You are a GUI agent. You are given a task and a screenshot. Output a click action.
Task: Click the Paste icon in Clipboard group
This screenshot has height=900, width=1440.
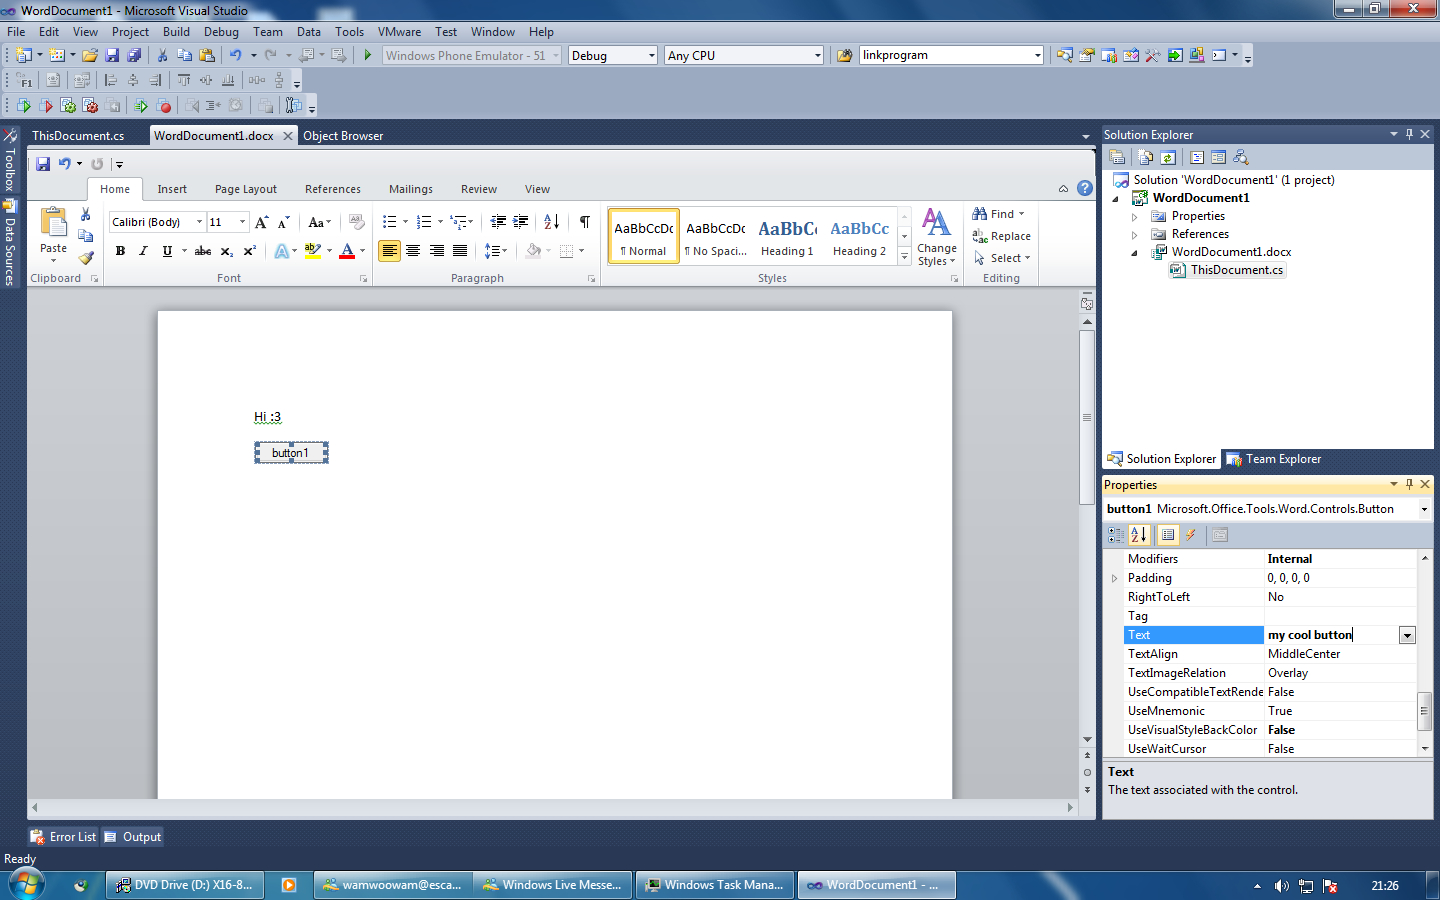[x=53, y=224]
